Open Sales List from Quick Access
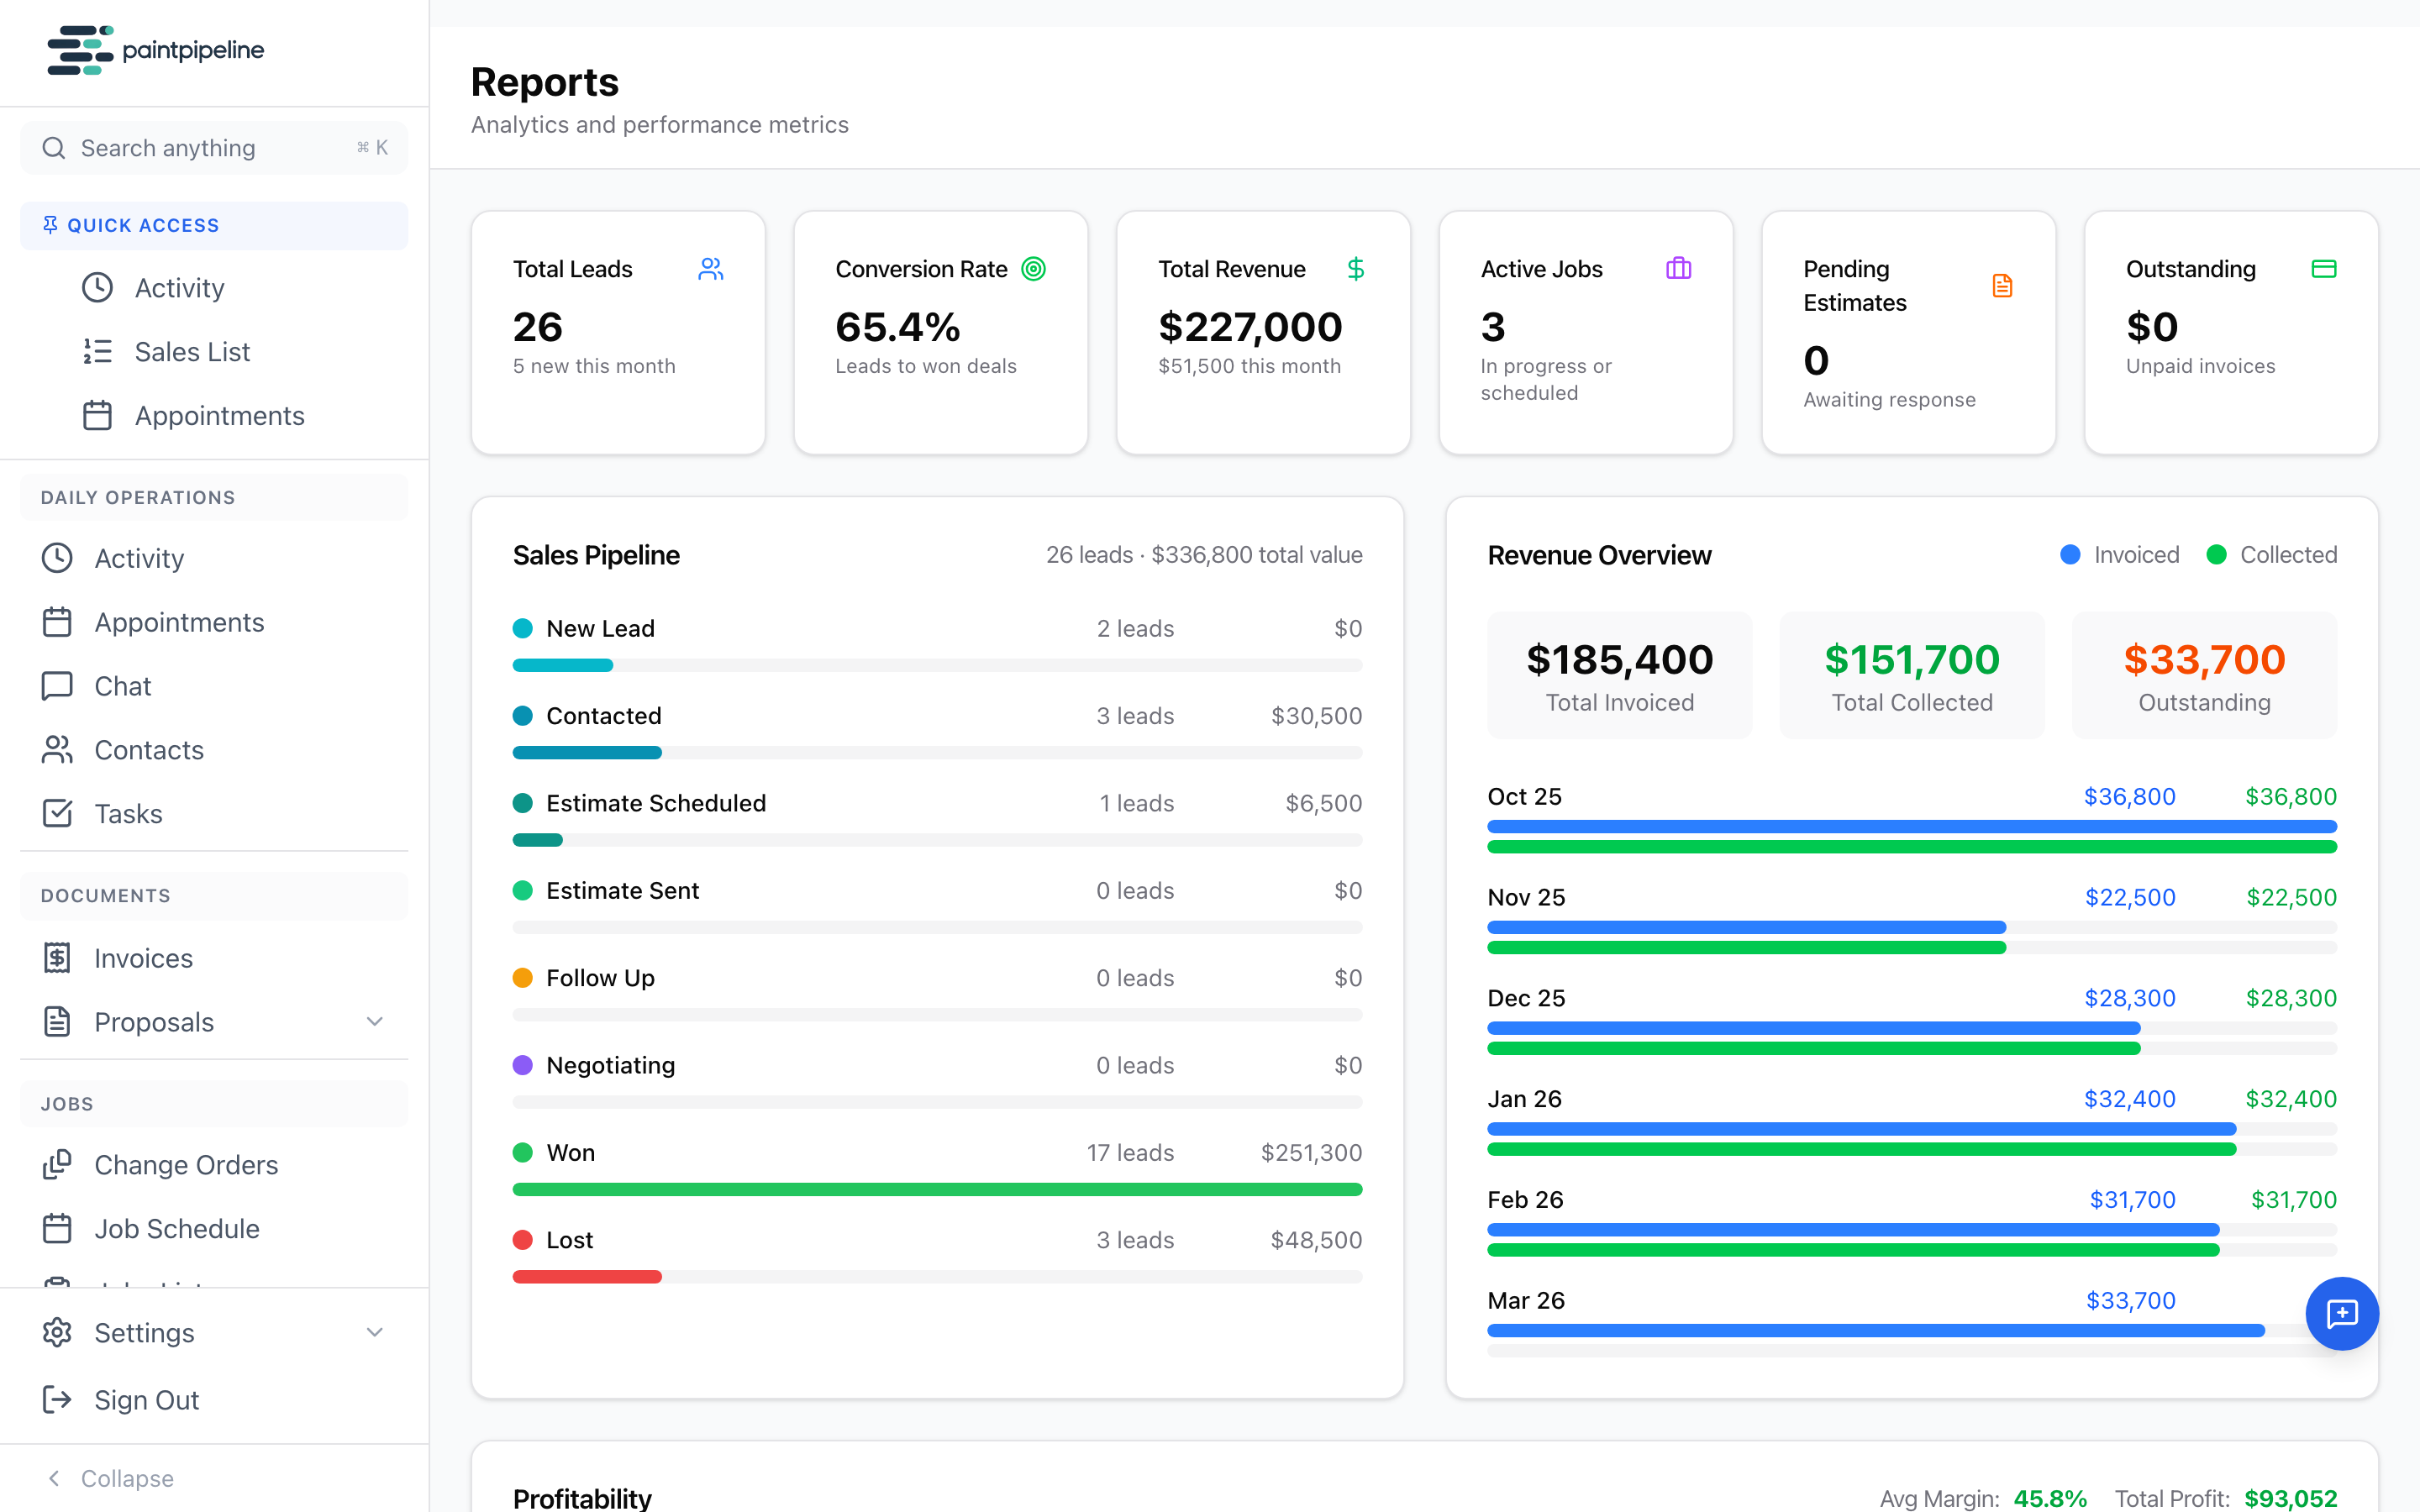The image size is (2420, 1512). coord(192,351)
